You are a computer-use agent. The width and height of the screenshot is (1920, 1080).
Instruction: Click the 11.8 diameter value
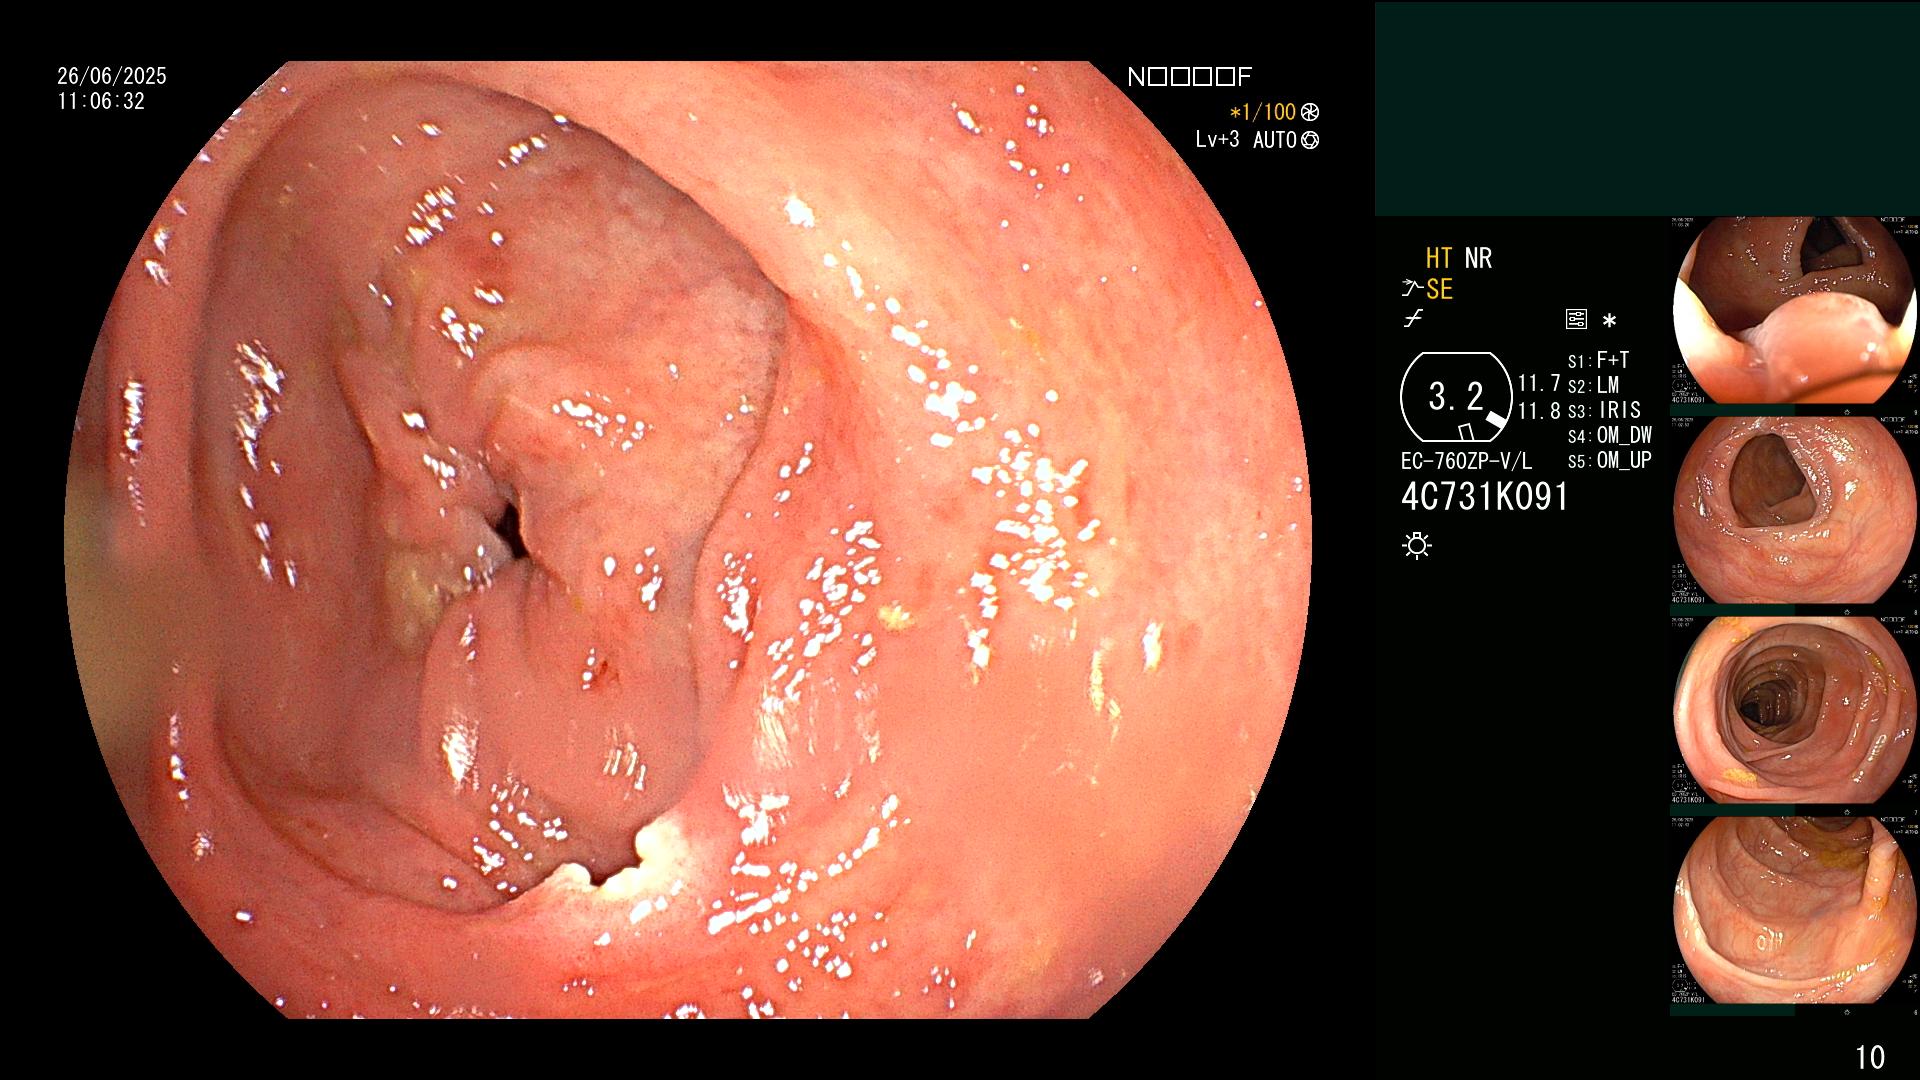(1539, 411)
